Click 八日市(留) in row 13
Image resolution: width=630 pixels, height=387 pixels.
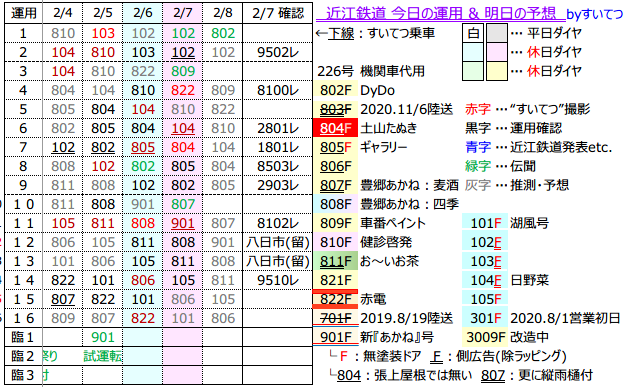[278, 262]
